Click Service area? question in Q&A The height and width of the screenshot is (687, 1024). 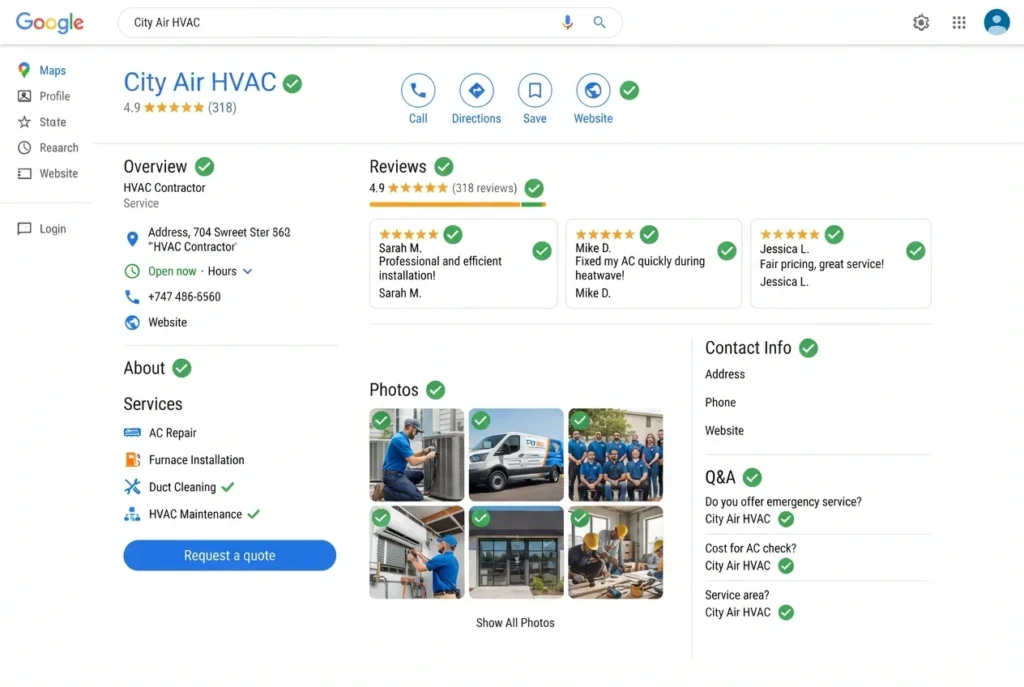click(737, 595)
